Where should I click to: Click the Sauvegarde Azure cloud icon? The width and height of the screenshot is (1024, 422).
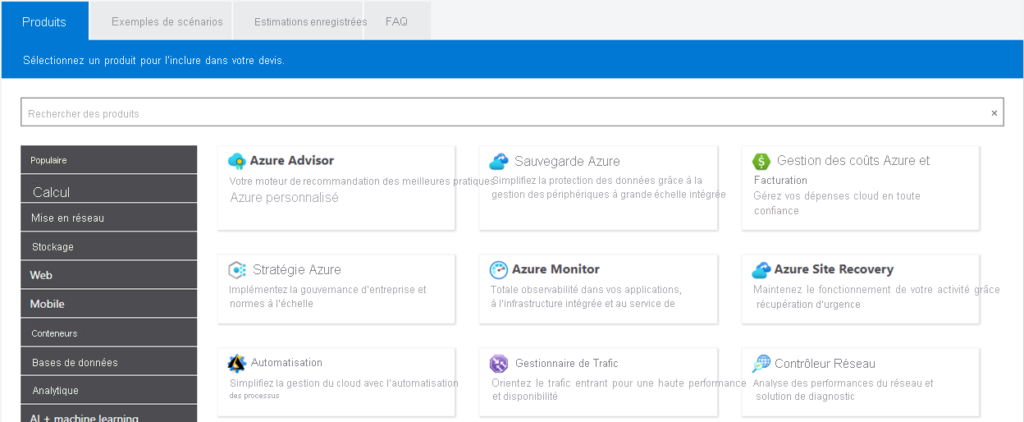point(499,161)
